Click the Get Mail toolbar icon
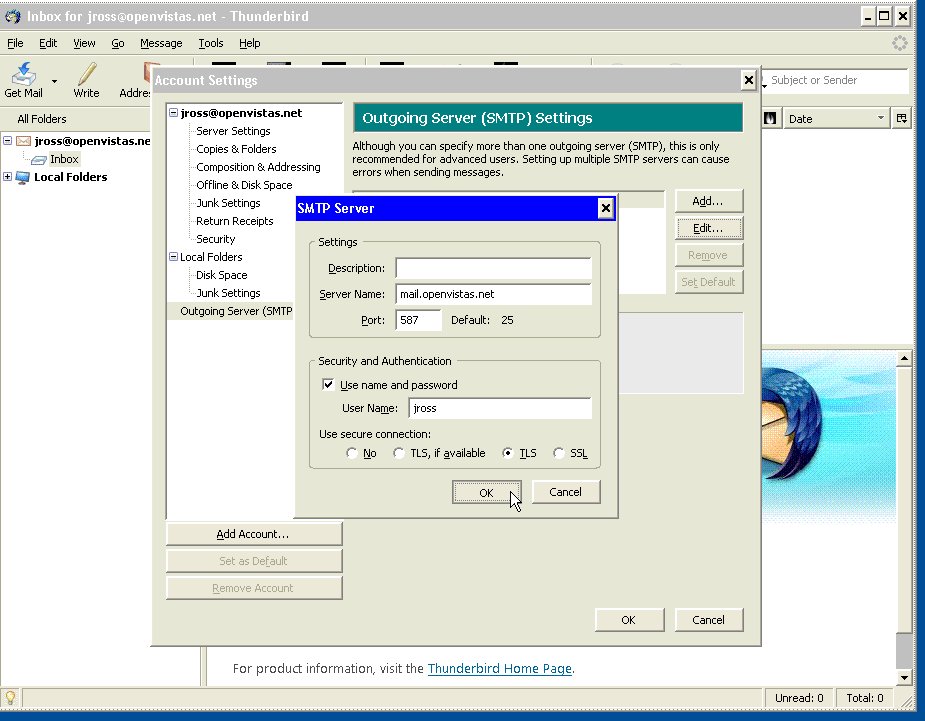Image resolution: width=925 pixels, height=721 pixels. [23, 75]
